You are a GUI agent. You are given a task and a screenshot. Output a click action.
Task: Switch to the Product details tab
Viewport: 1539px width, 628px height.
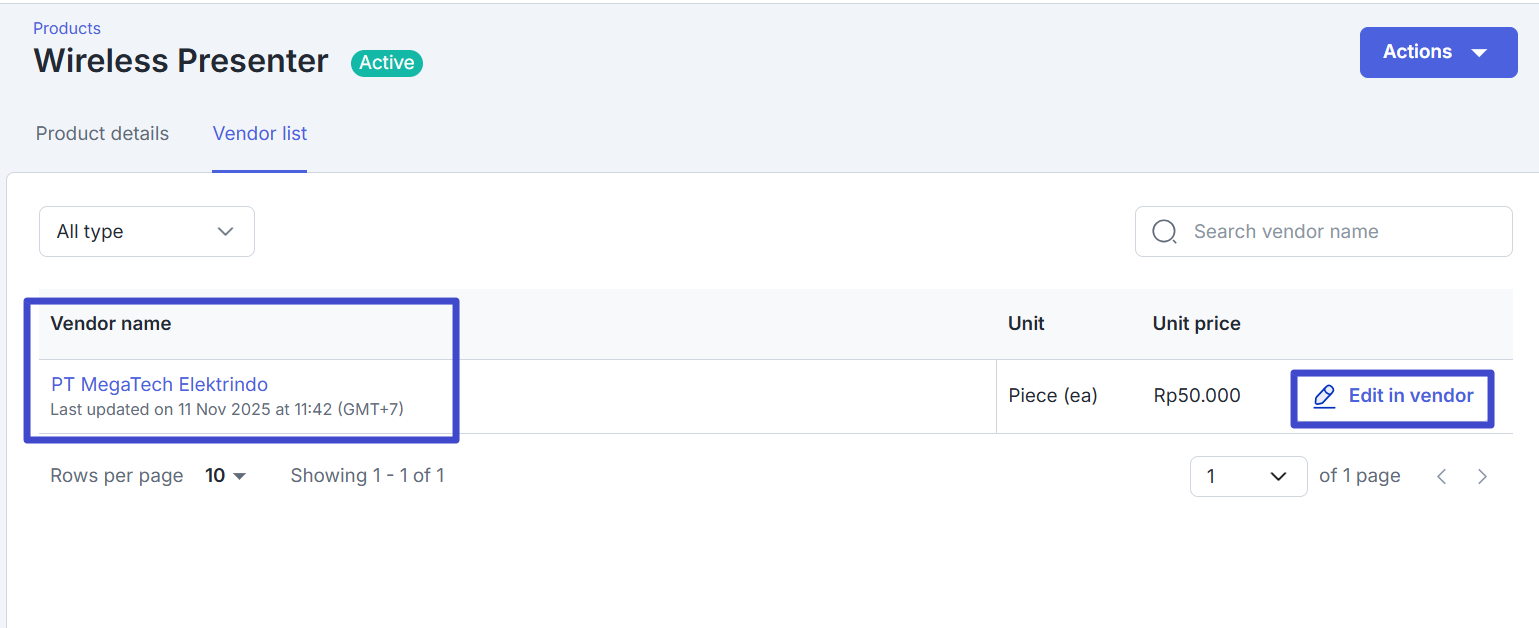point(102,134)
